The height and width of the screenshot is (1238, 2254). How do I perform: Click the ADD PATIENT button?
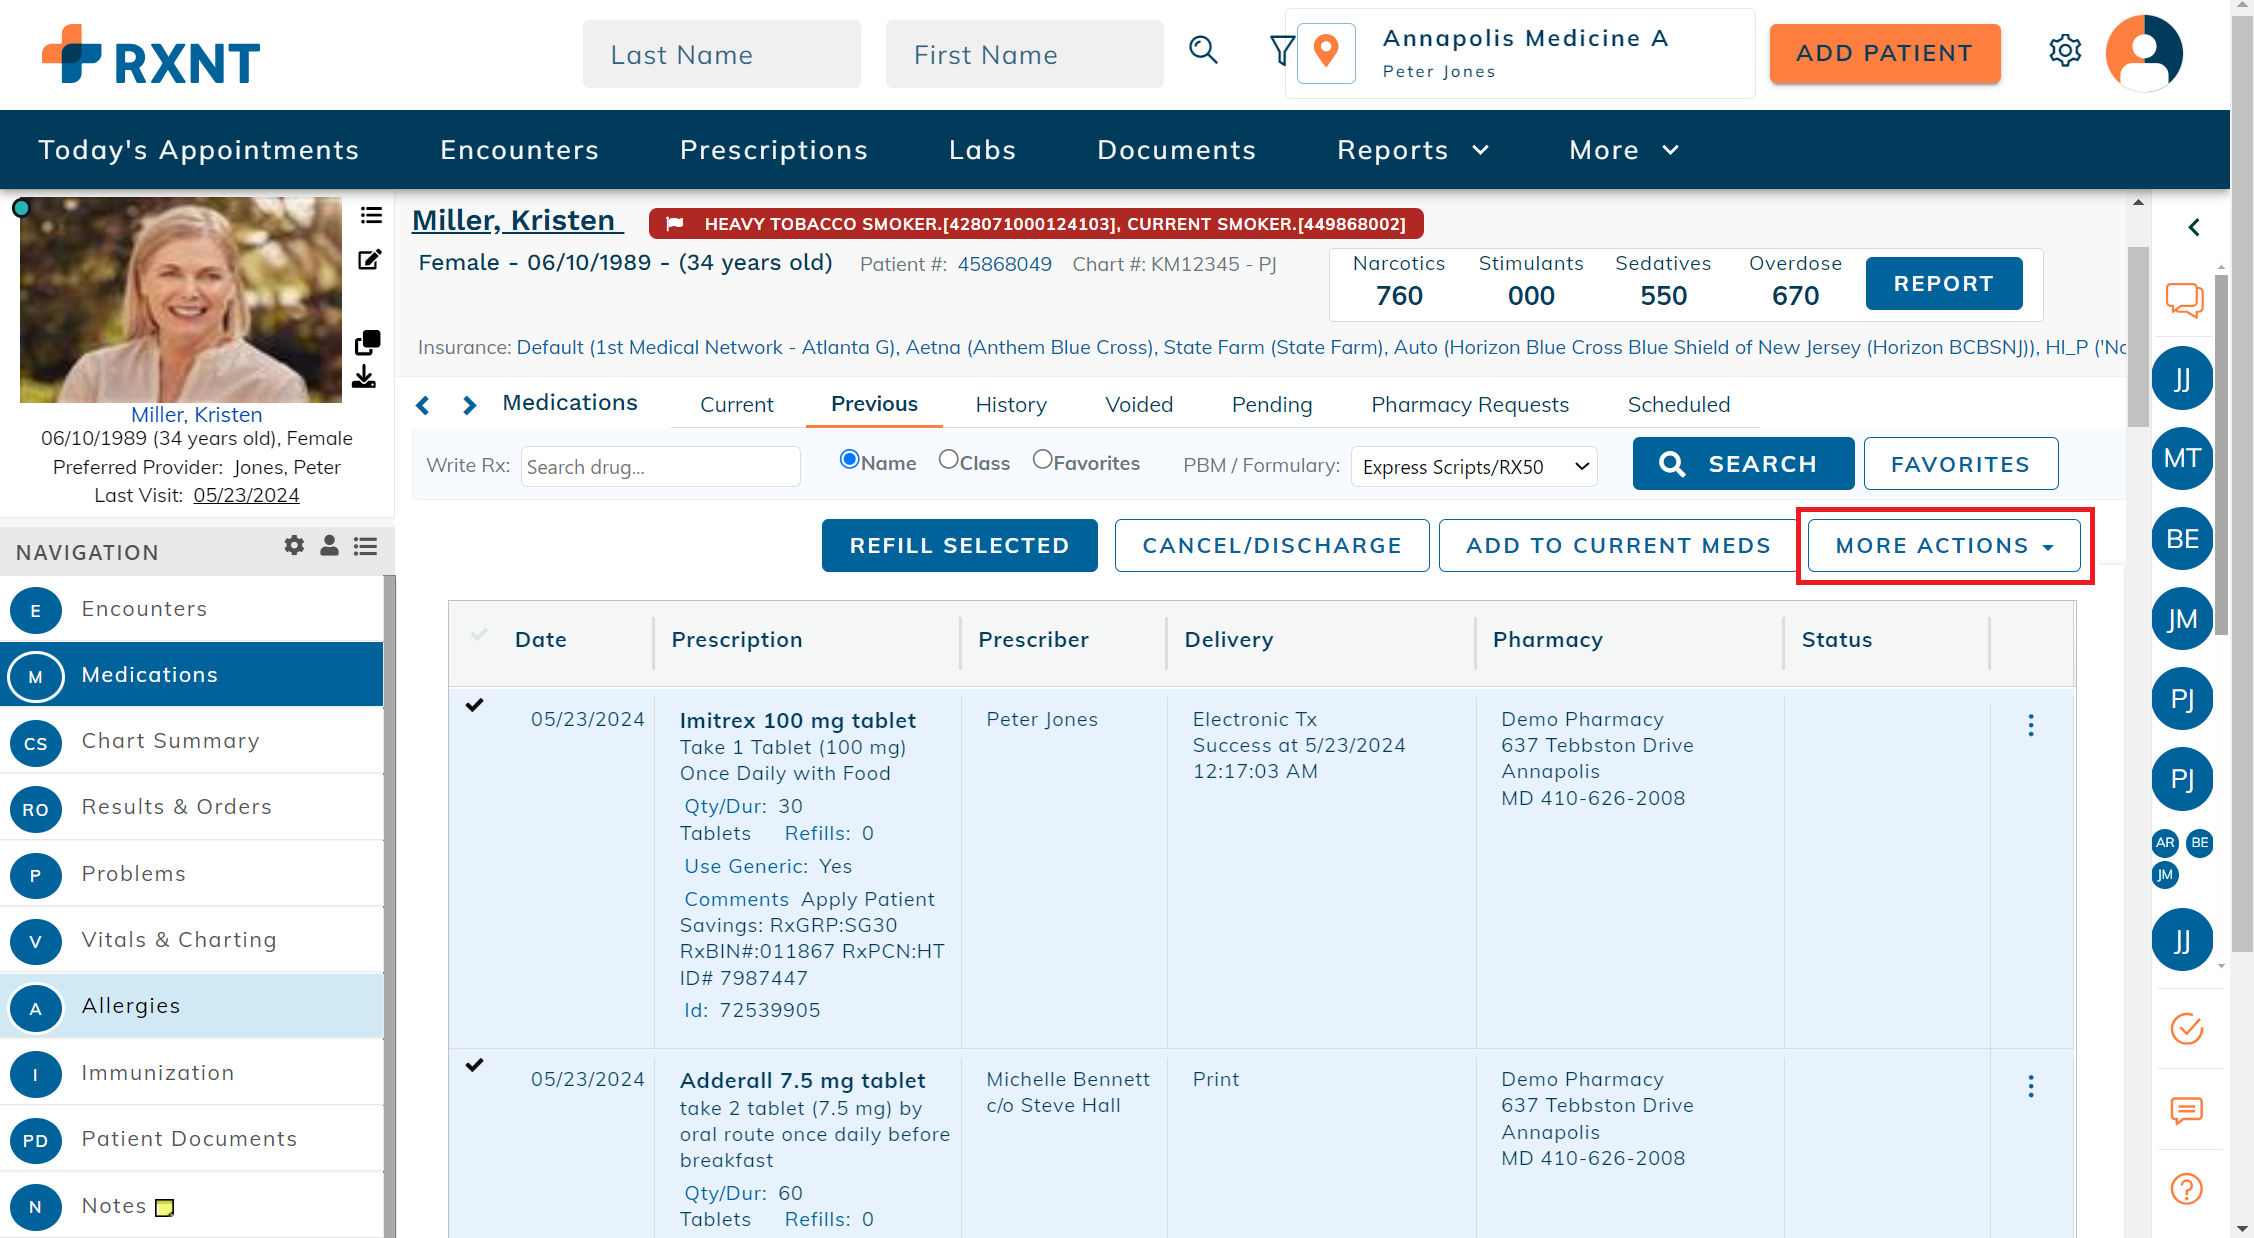(x=1885, y=53)
